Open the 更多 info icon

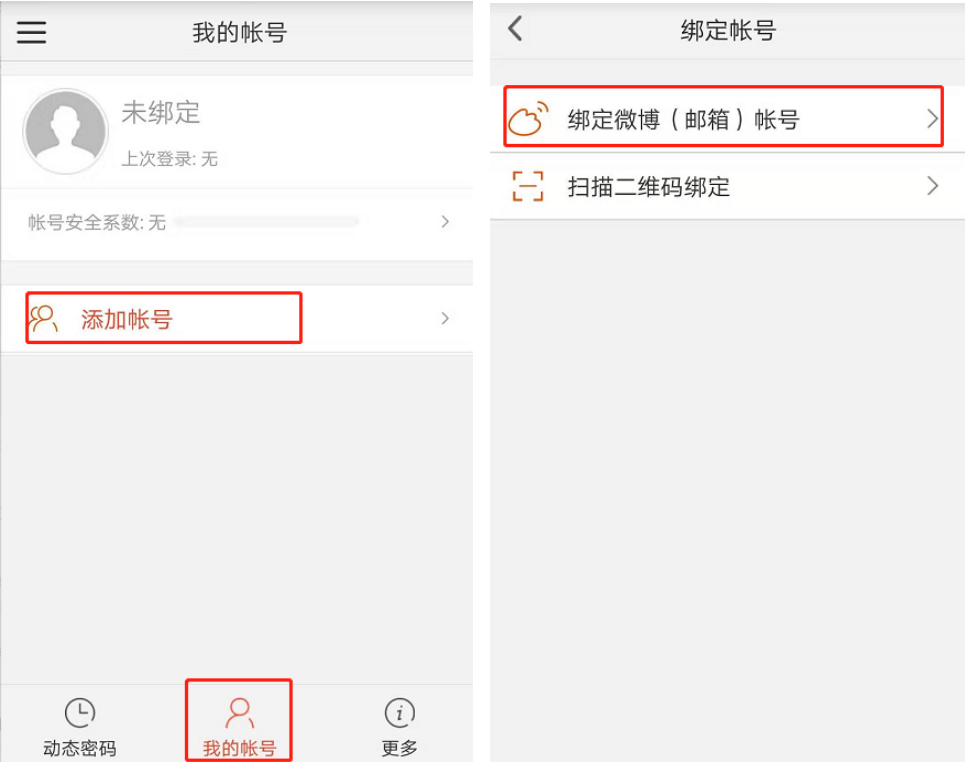coord(399,713)
